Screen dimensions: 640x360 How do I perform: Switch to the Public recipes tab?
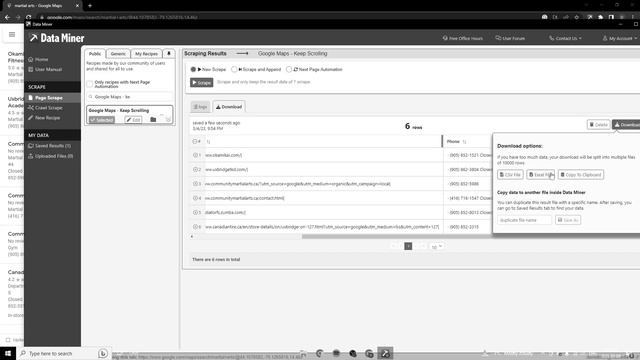95,54
